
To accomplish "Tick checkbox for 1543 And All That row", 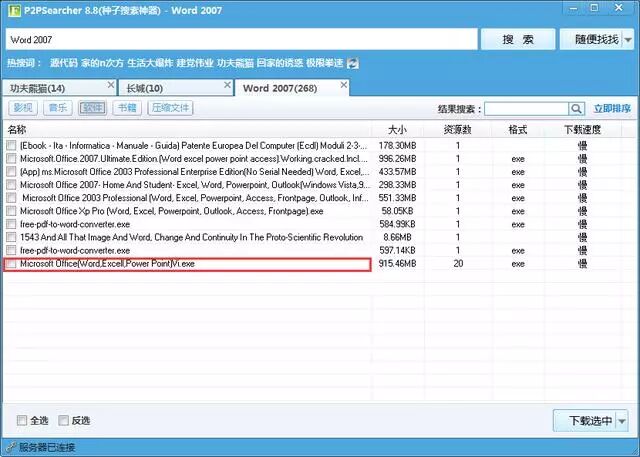I will [x=11, y=237].
